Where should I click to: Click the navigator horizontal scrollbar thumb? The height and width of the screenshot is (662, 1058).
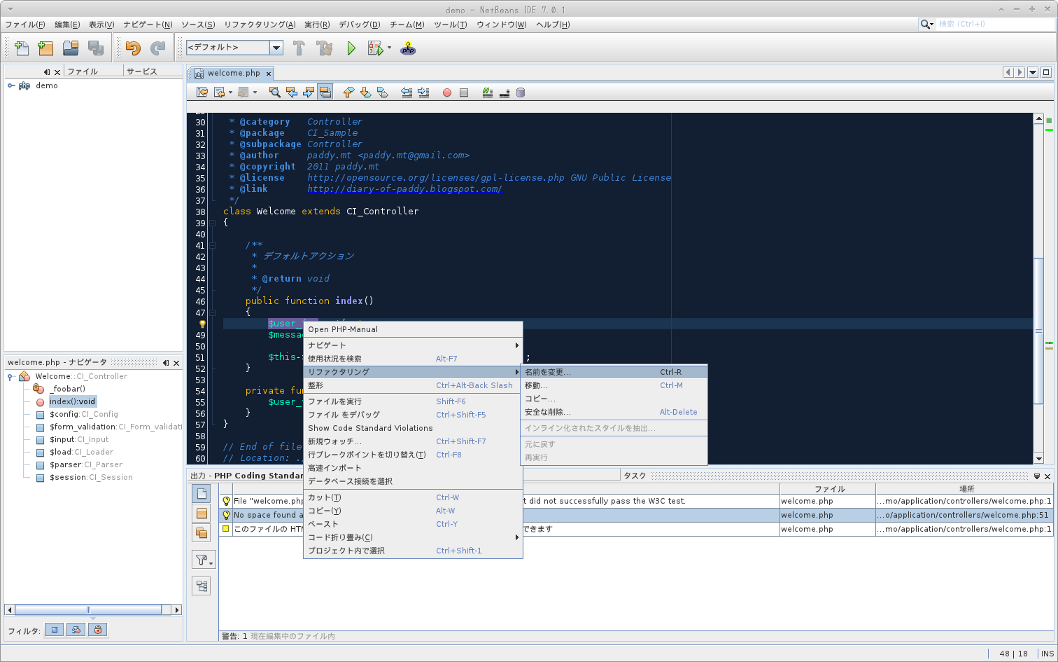pos(88,610)
